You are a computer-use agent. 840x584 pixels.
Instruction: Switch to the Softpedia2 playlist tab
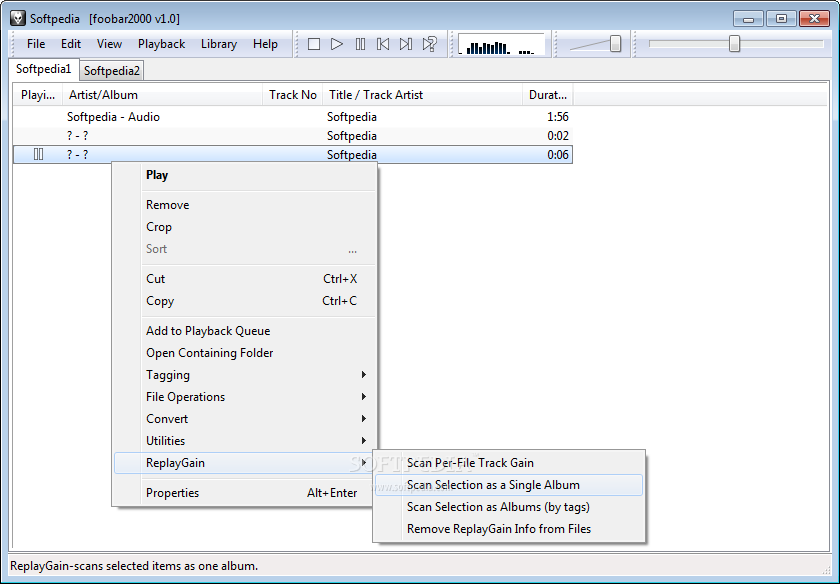point(111,71)
